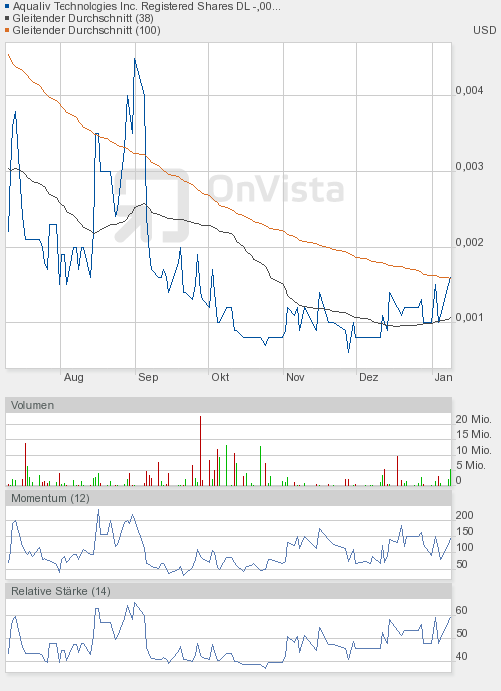Click the 15 Mio. volume axis label
Image resolution: width=501 pixels, height=691 pixels.
(x=473, y=435)
